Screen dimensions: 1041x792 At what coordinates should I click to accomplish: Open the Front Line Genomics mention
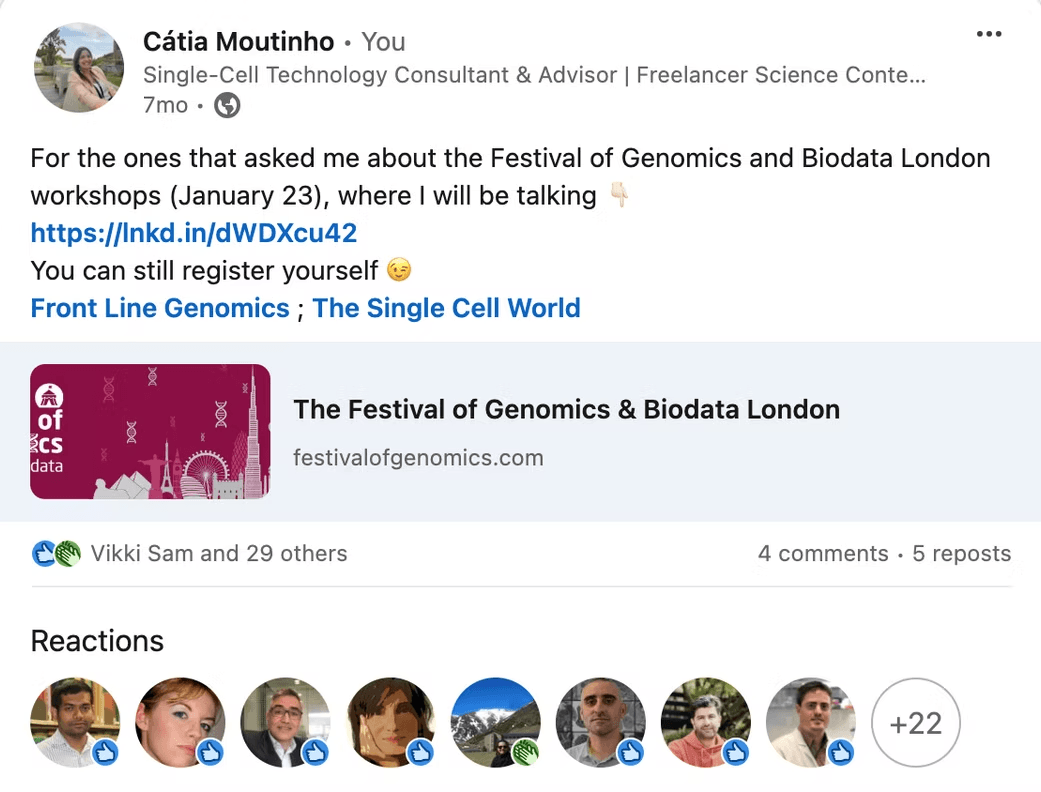160,308
